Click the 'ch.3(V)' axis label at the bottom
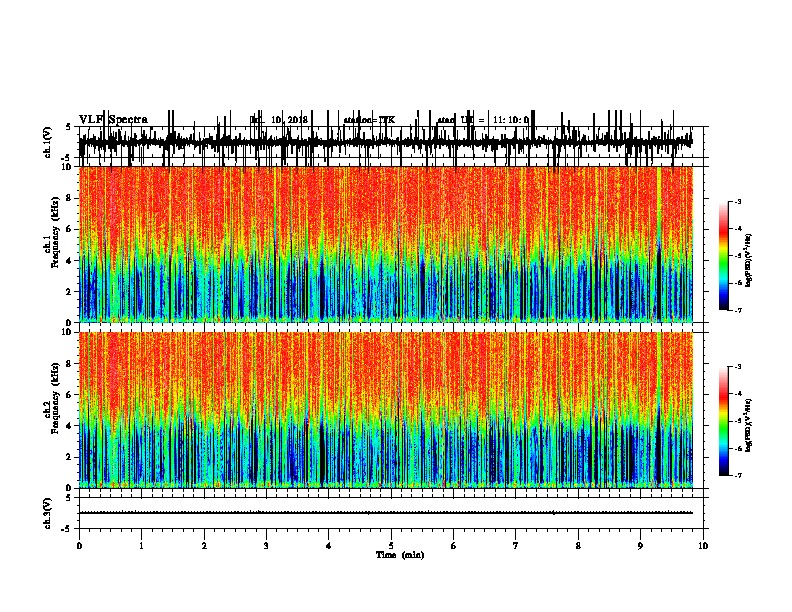 pos(48,513)
